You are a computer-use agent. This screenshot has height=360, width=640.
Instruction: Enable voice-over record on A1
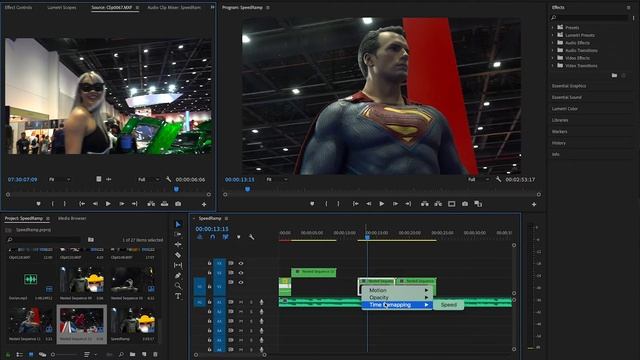coord(261,302)
